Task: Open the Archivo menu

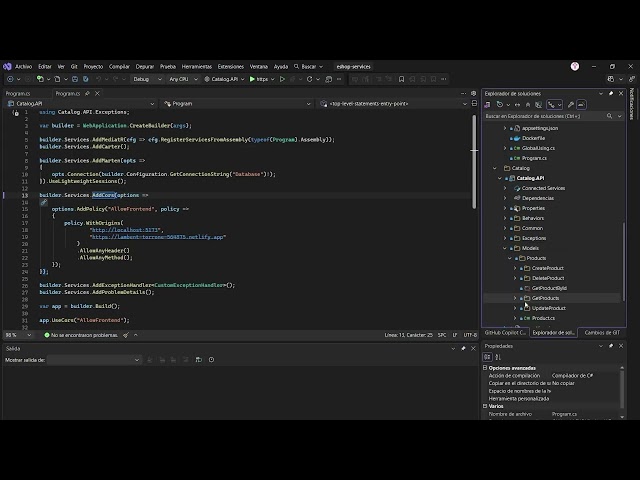Action: (24, 67)
